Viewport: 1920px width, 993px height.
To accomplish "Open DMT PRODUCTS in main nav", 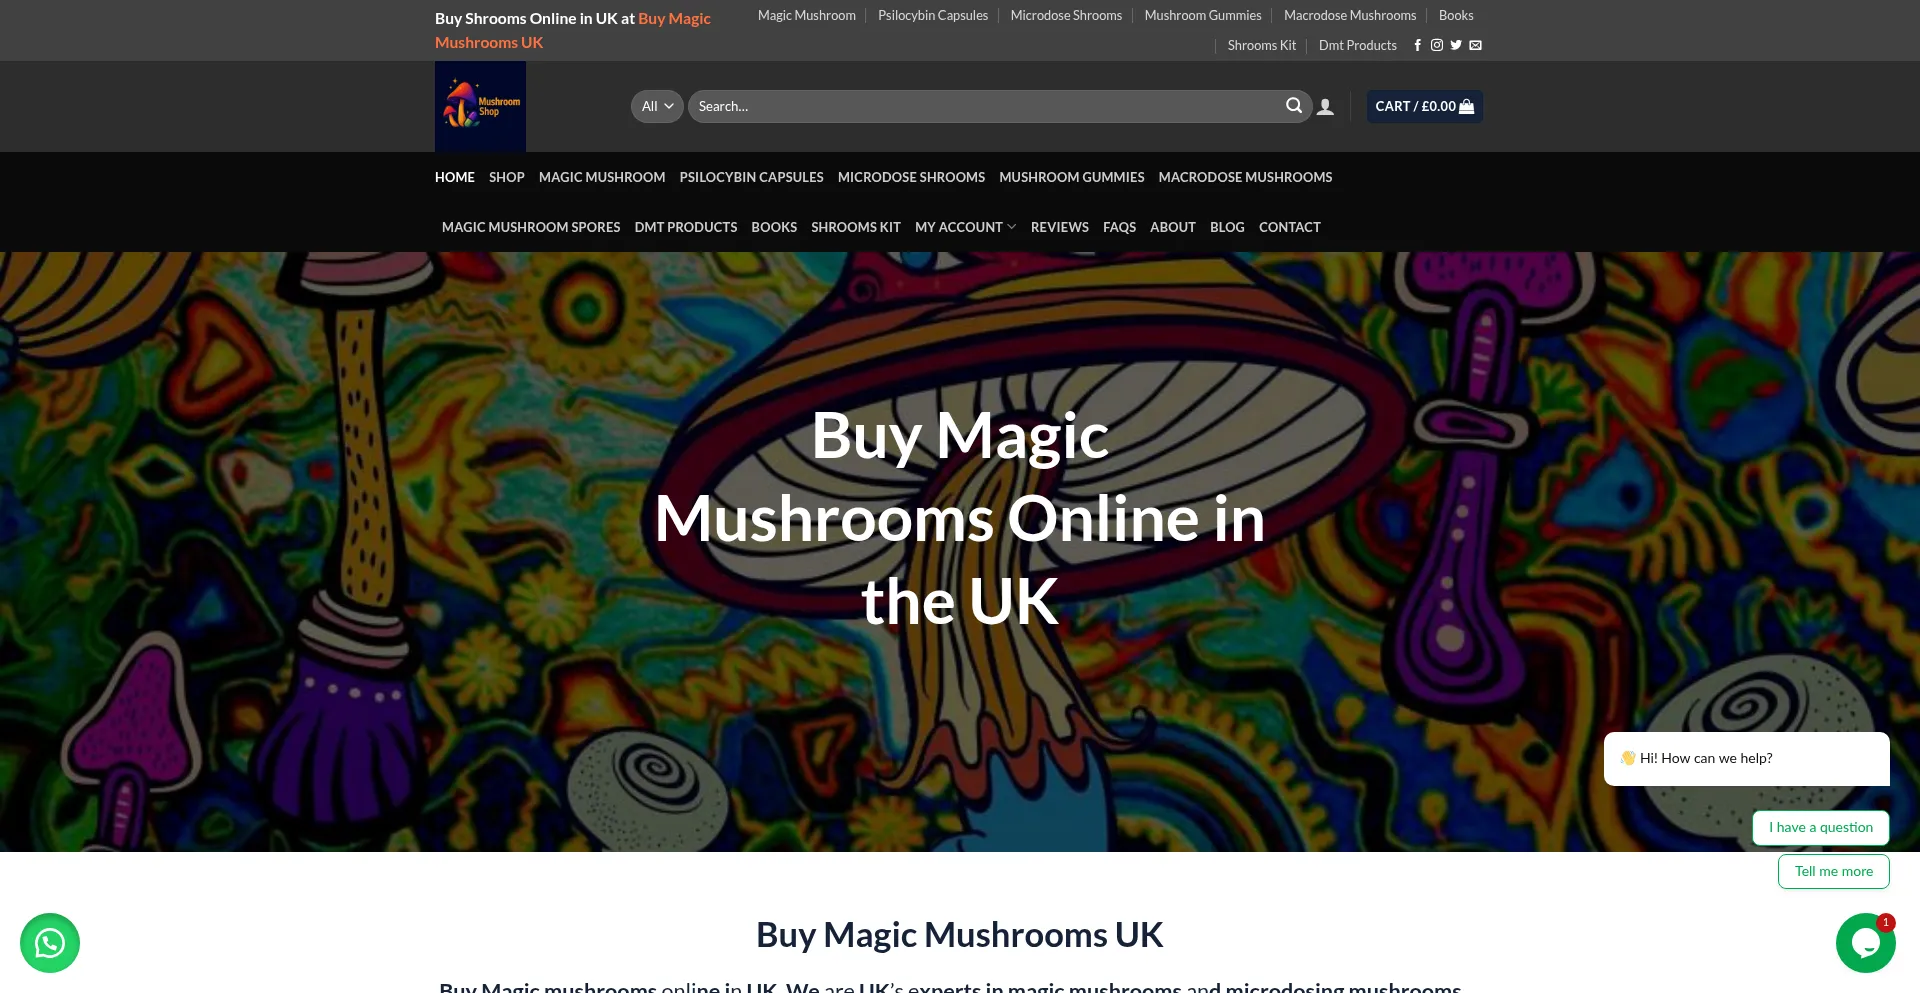I will (x=686, y=227).
